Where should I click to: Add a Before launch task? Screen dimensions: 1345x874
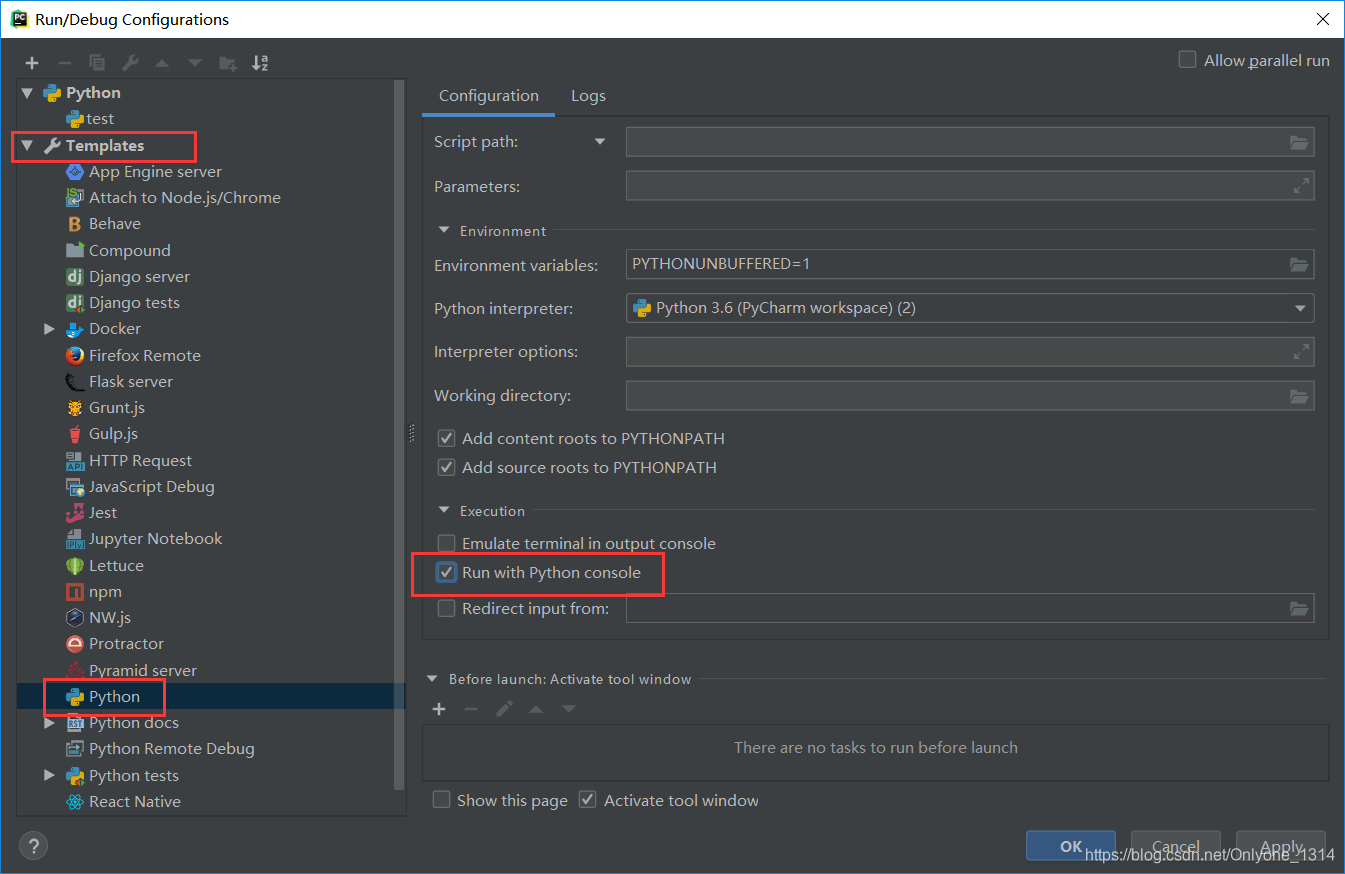point(439,709)
